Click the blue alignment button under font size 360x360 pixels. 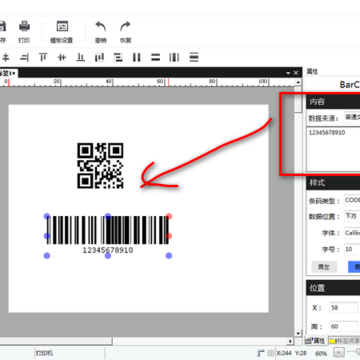point(354,267)
